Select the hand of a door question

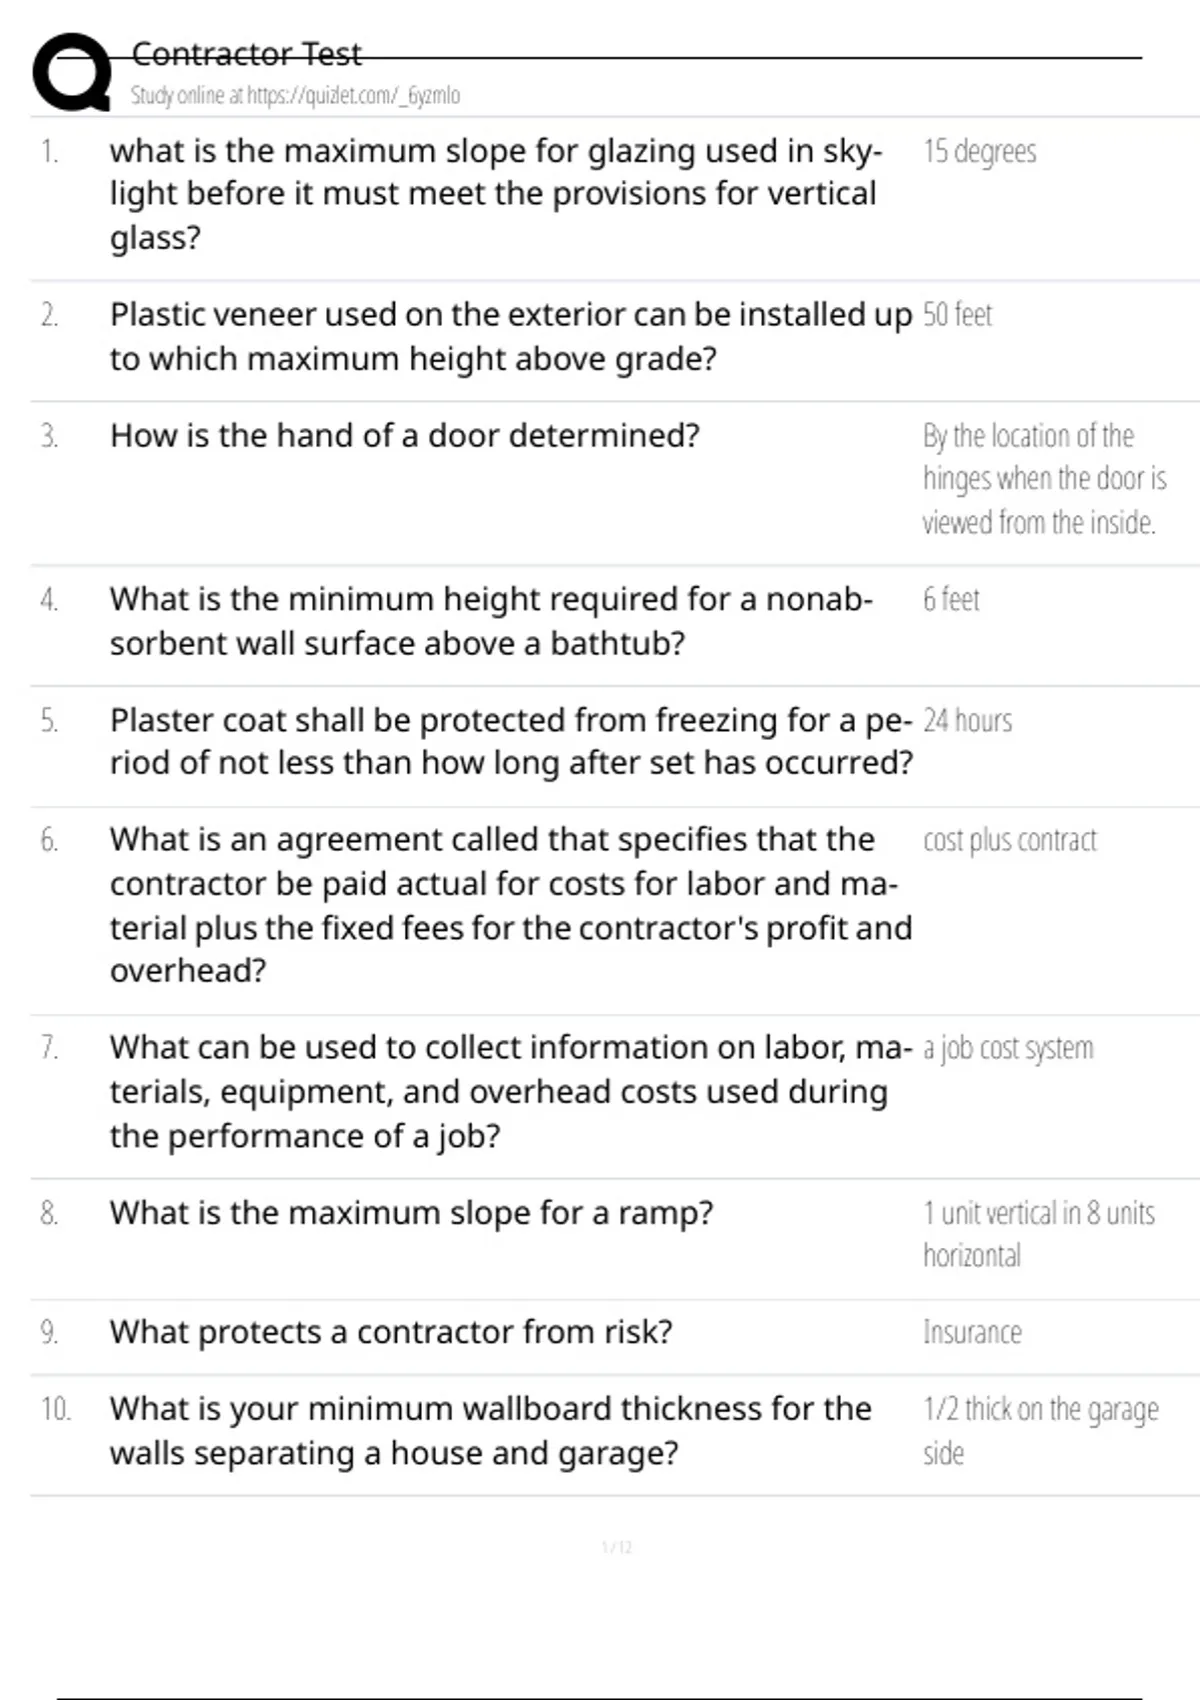404,436
